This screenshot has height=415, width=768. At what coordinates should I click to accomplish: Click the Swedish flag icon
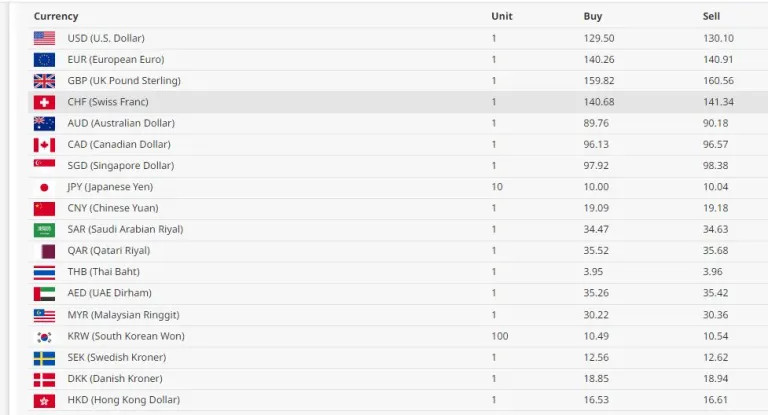click(44, 358)
